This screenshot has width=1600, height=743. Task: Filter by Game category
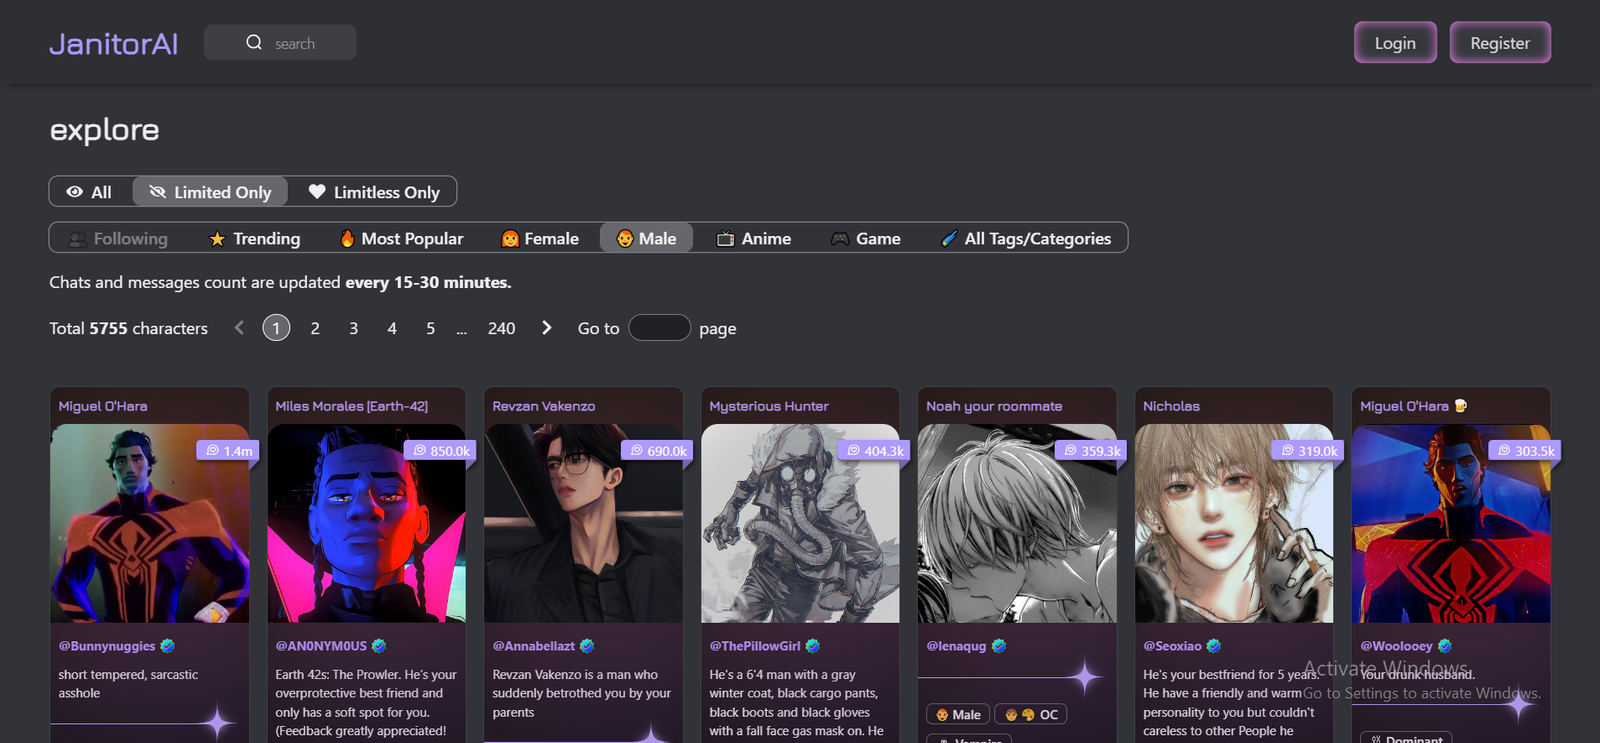pos(866,239)
